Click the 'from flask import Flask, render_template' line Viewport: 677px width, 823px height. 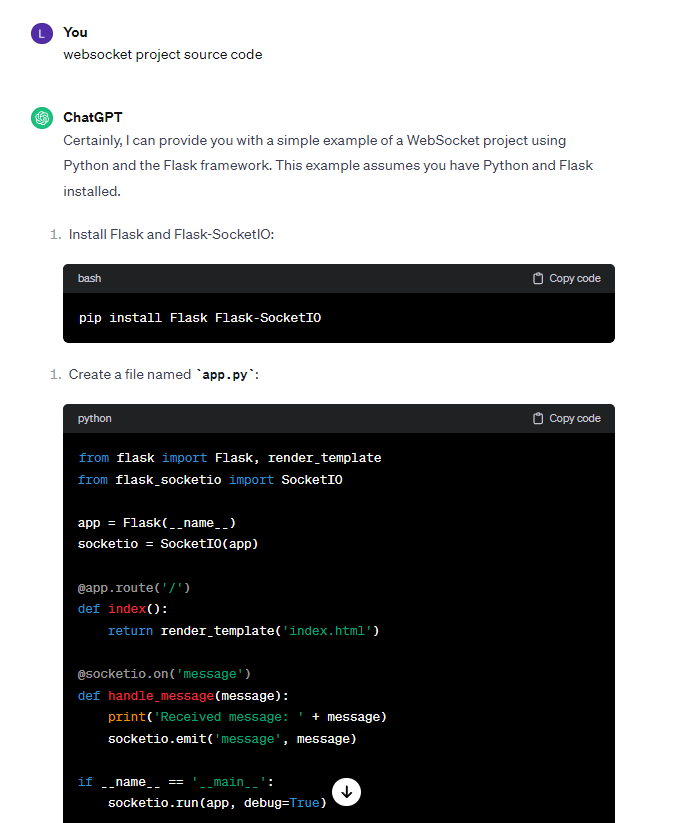[230, 458]
